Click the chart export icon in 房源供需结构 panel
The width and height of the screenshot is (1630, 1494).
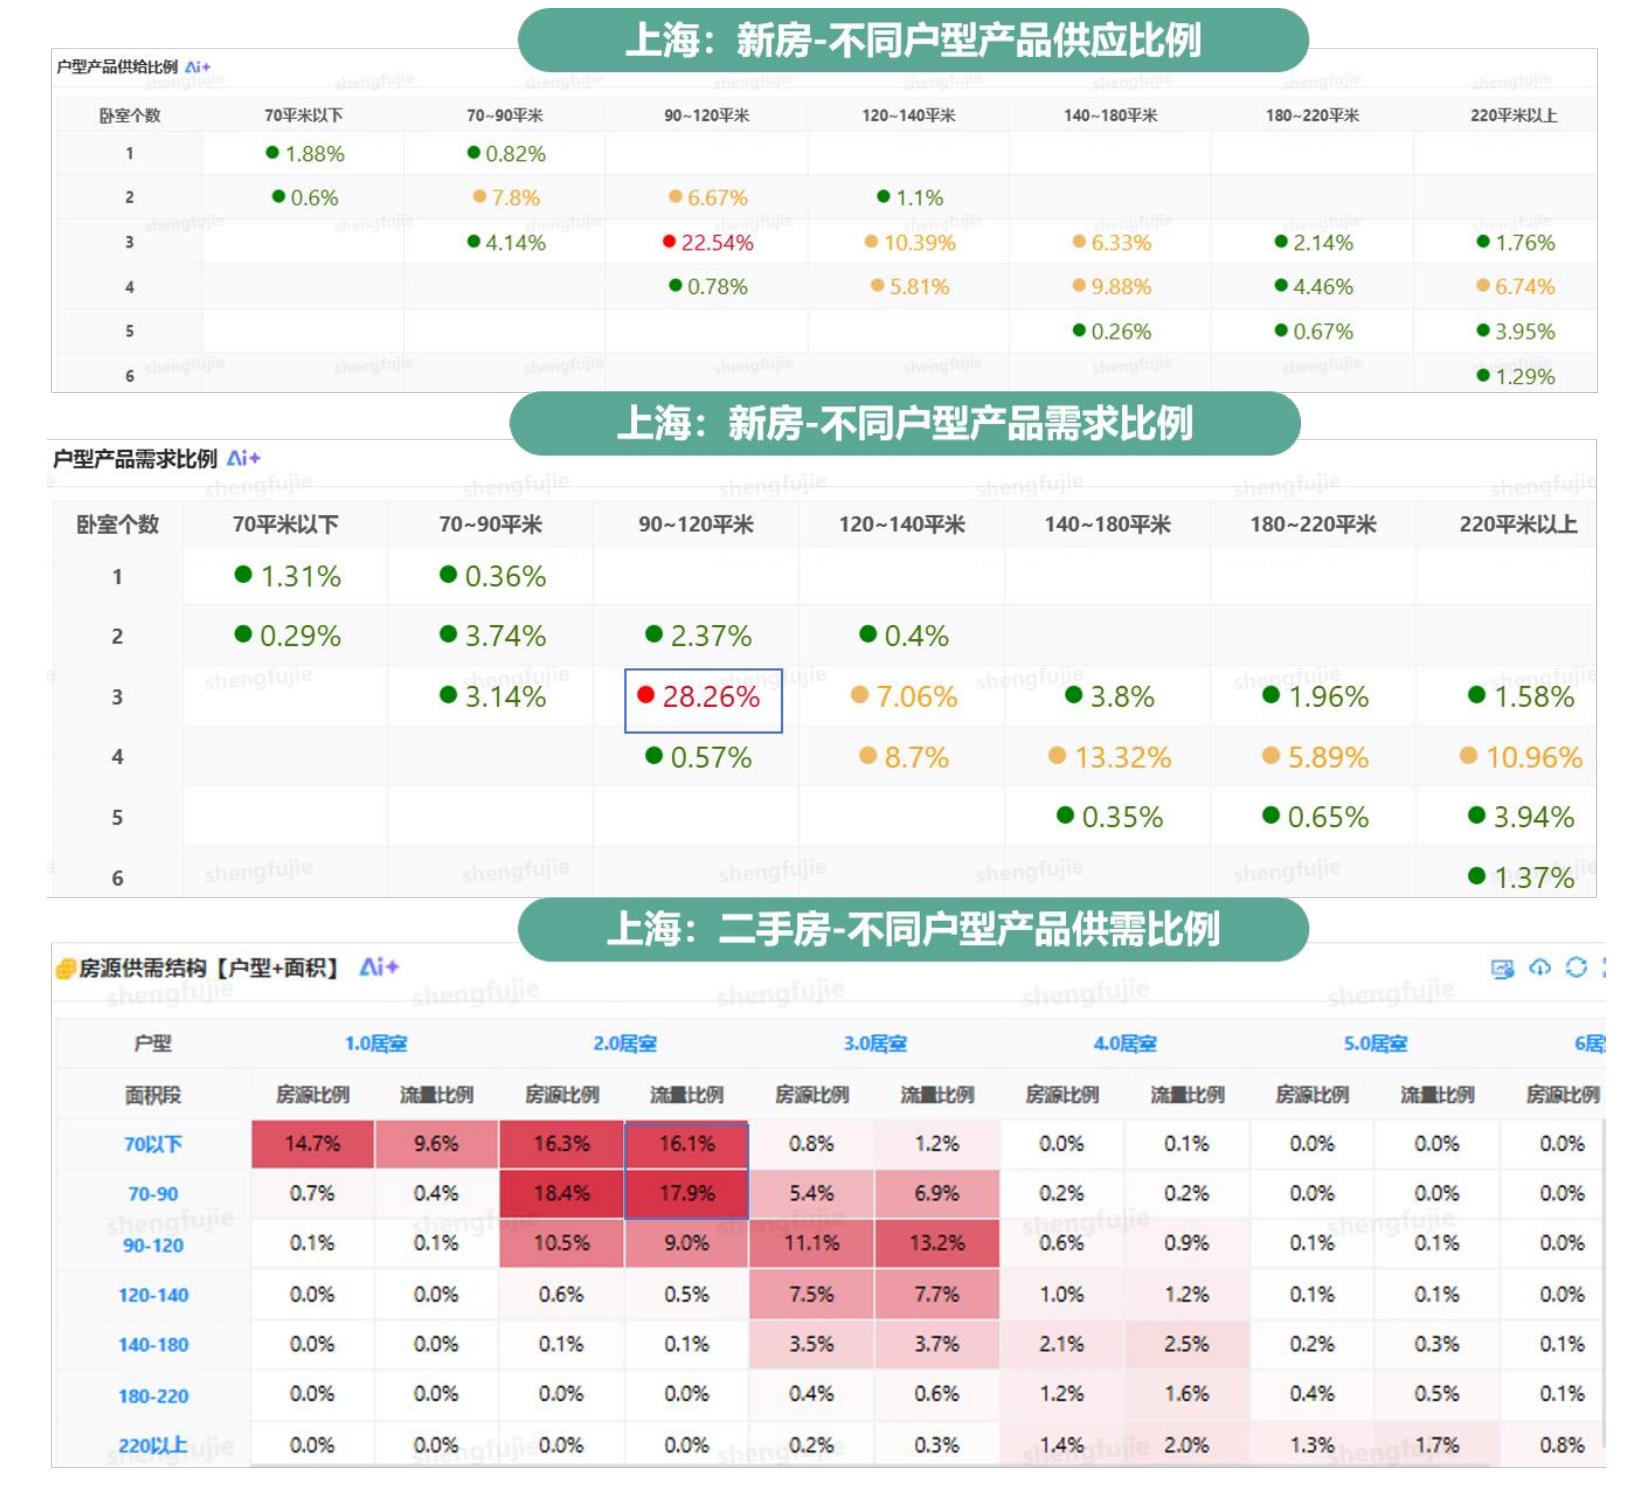coord(1502,968)
